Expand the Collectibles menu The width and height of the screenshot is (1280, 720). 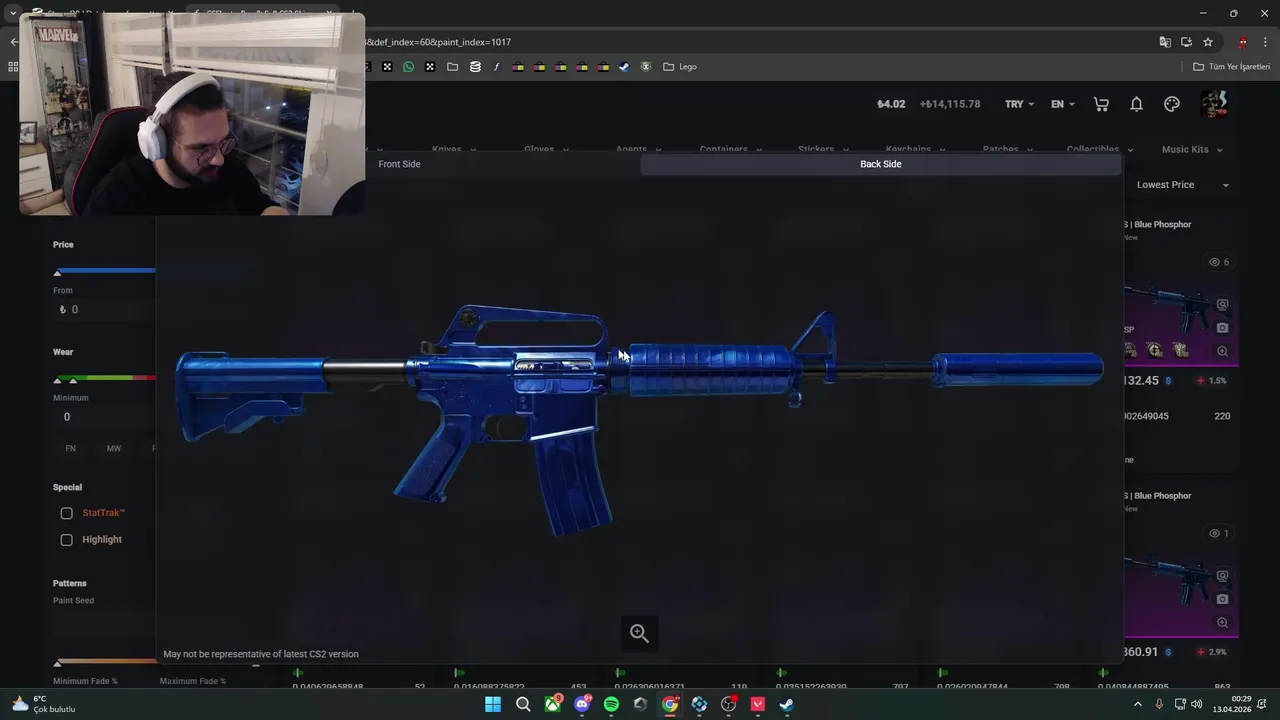[1100, 150]
